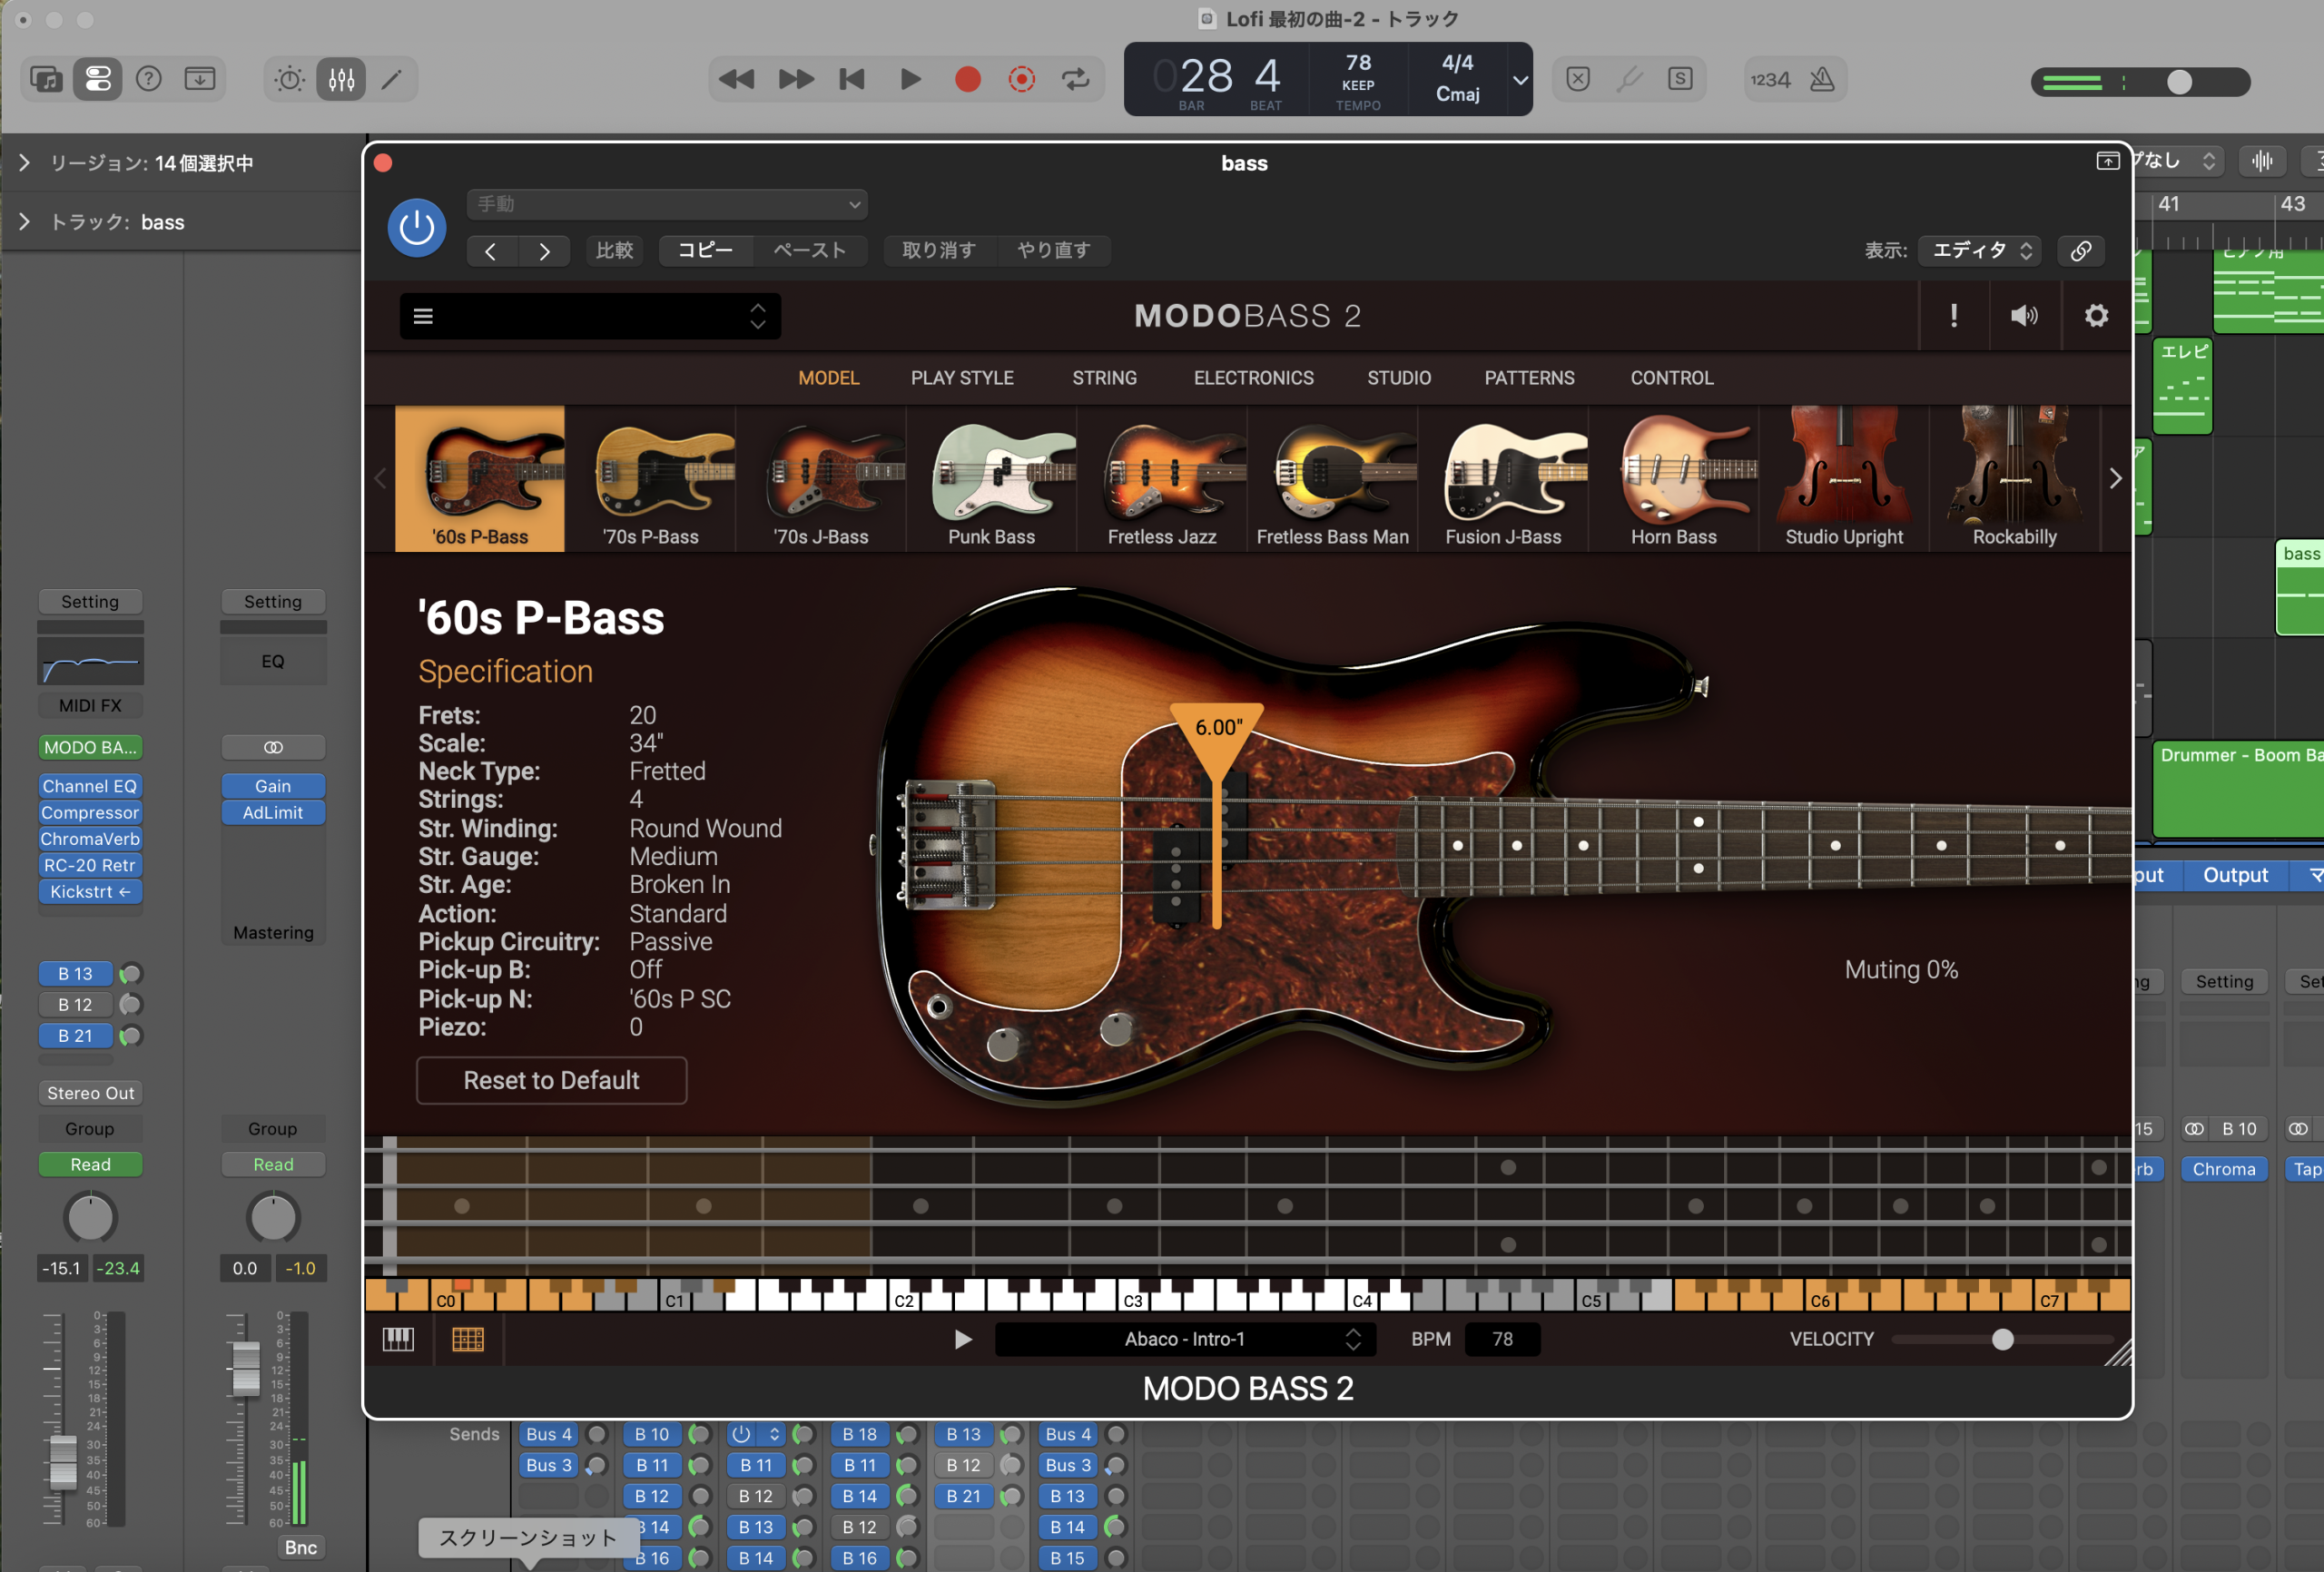
Task: Switch to the STRING tab
Action: pyautogui.click(x=1104, y=378)
